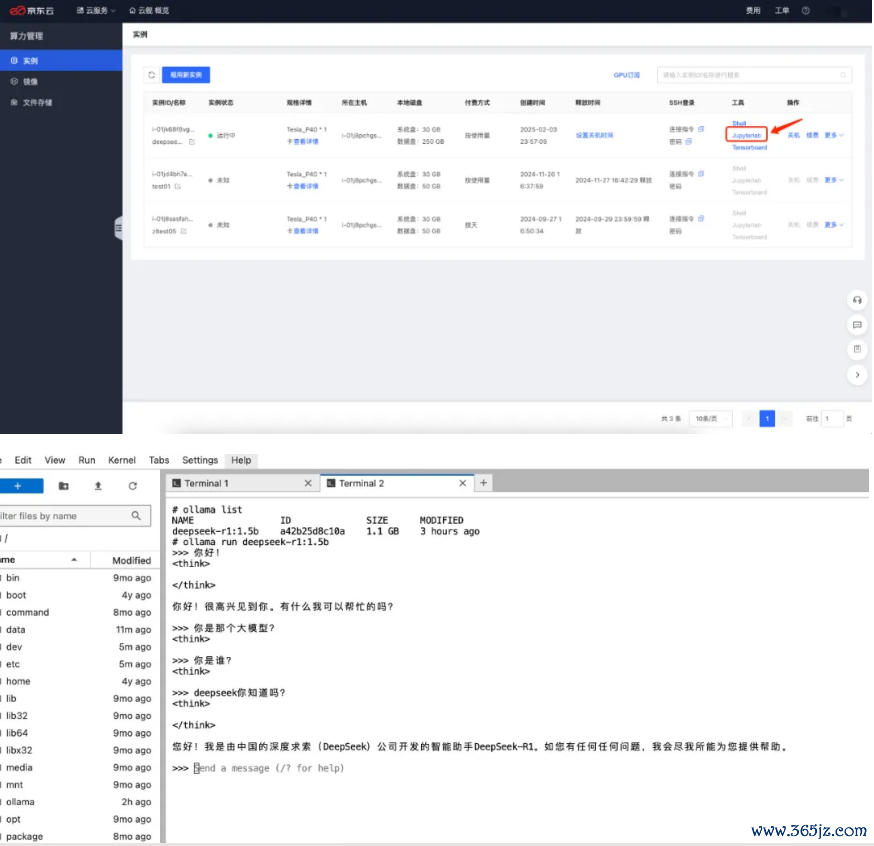Image resolution: width=874 pixels, height=846 pixels.
Task: Open the Edit menu in JupyterLab
Action: pyautogui.click(x=23, y=460)
